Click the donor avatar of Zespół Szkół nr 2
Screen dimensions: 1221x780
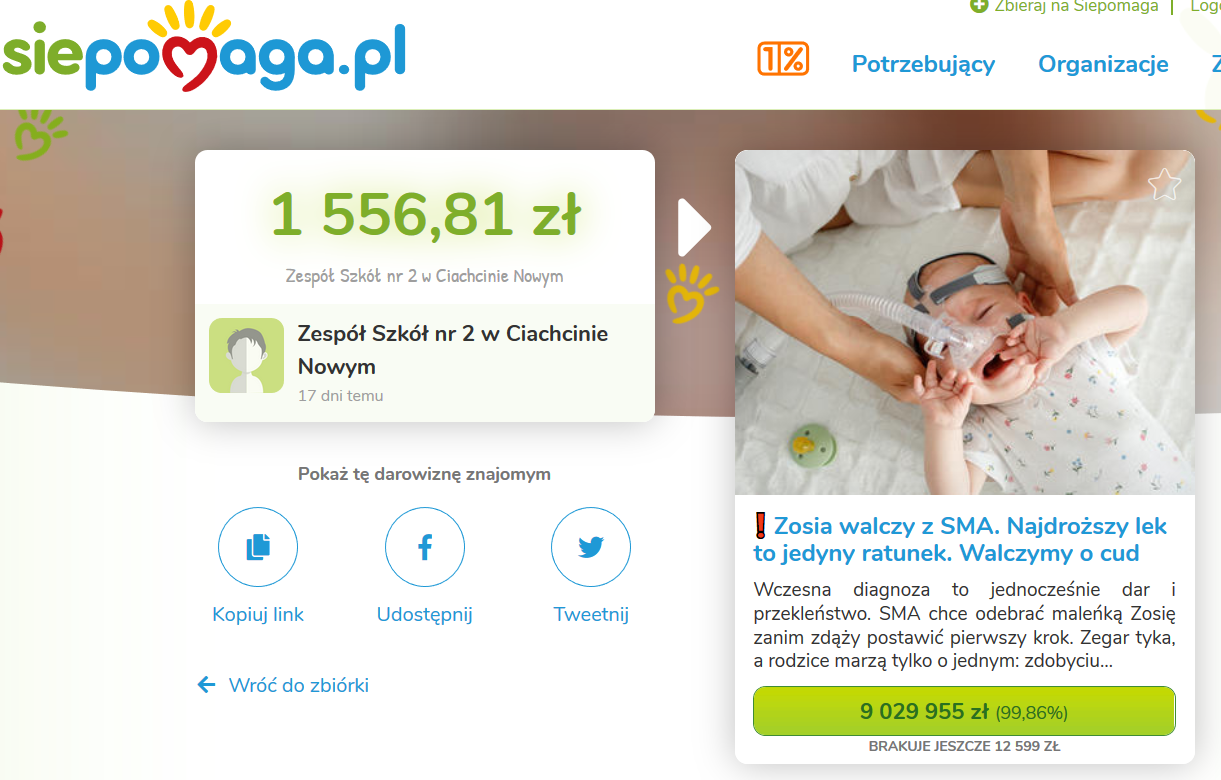[x=246, y=356]
